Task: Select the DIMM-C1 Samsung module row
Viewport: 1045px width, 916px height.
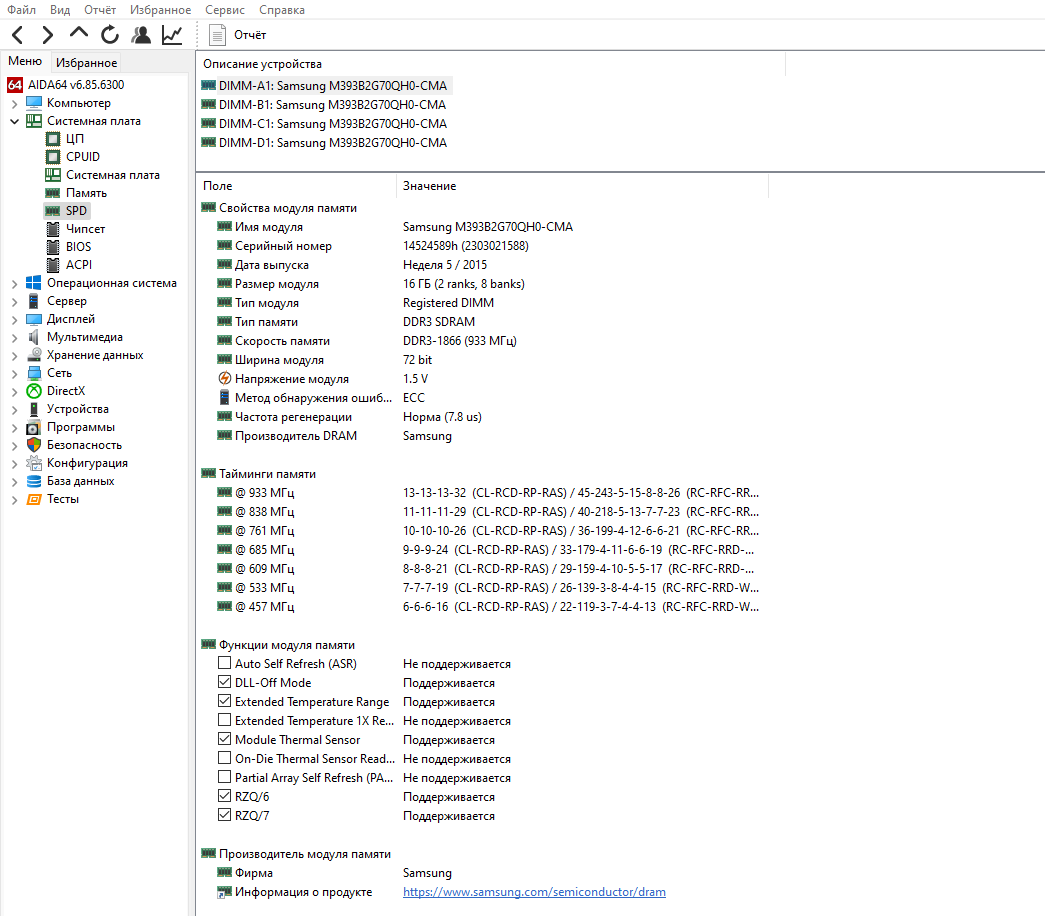Action: tap(324, 123)
